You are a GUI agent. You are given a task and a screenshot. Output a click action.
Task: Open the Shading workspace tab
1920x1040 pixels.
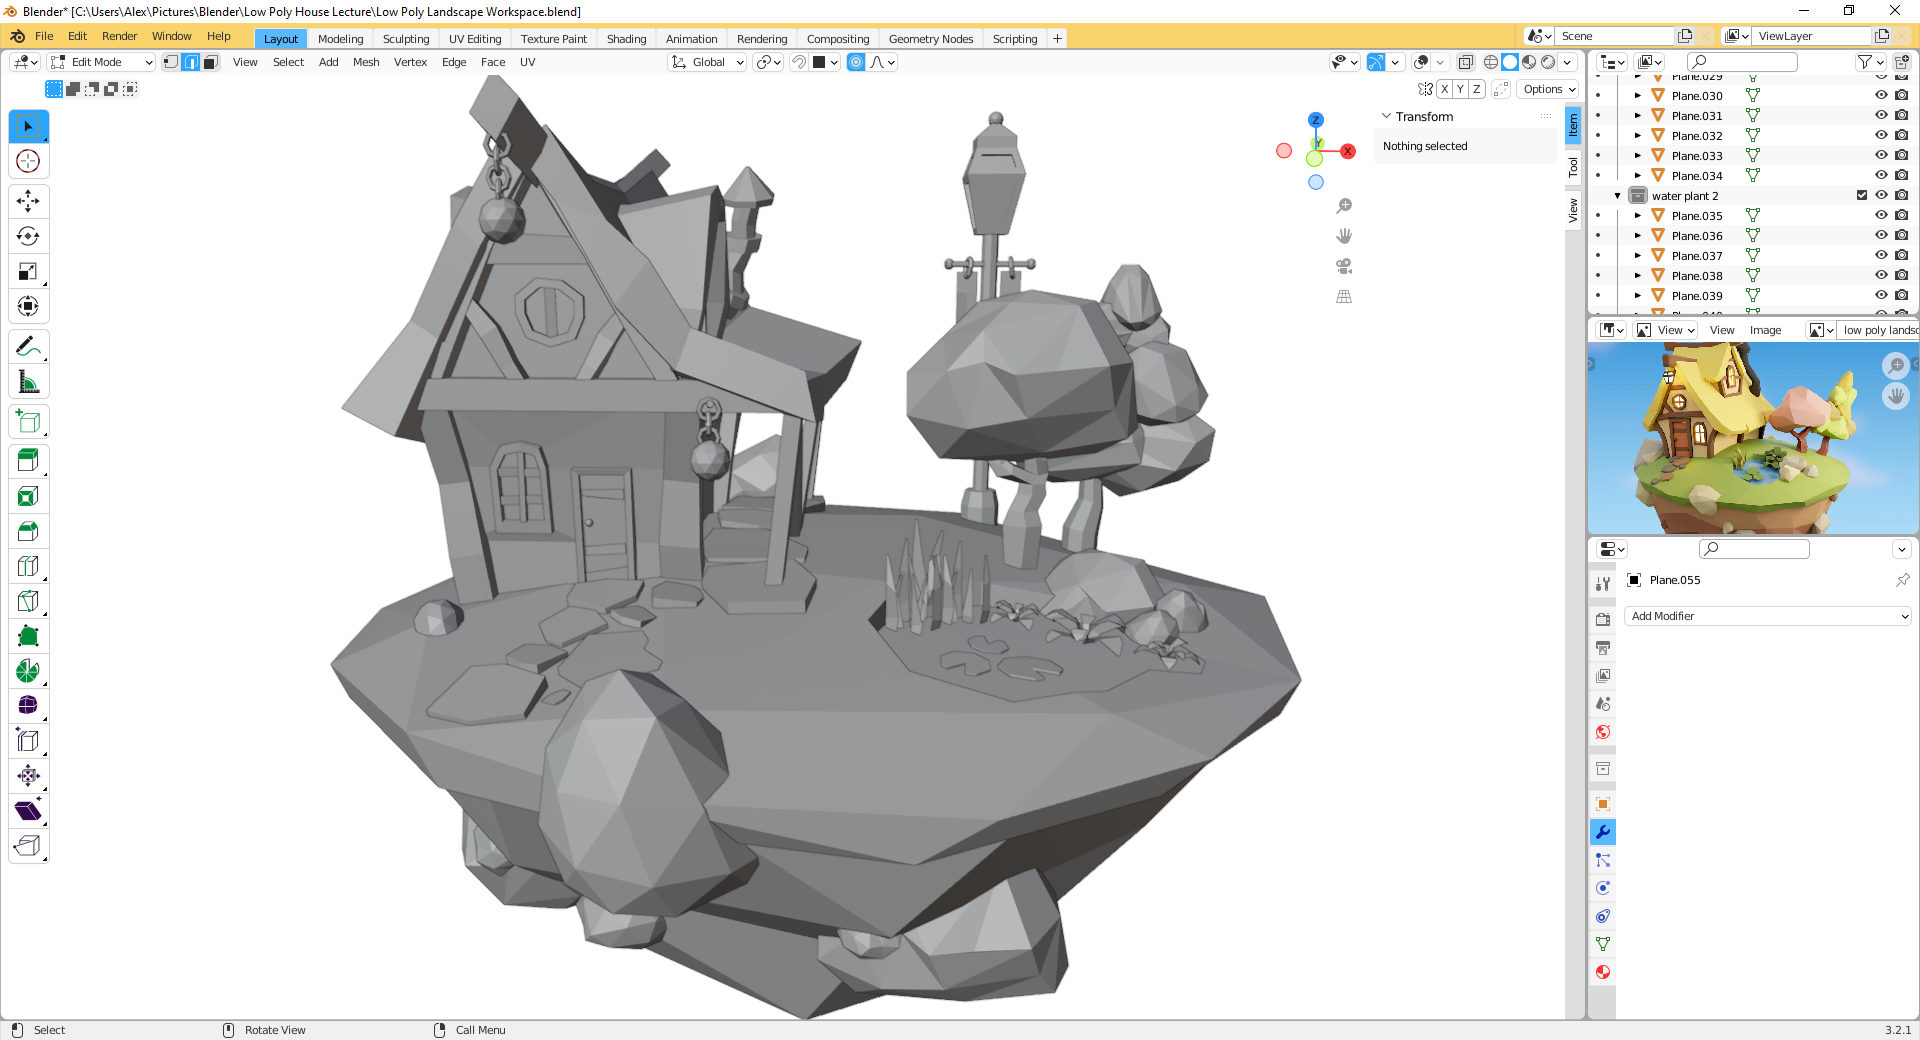coord(626,39)
